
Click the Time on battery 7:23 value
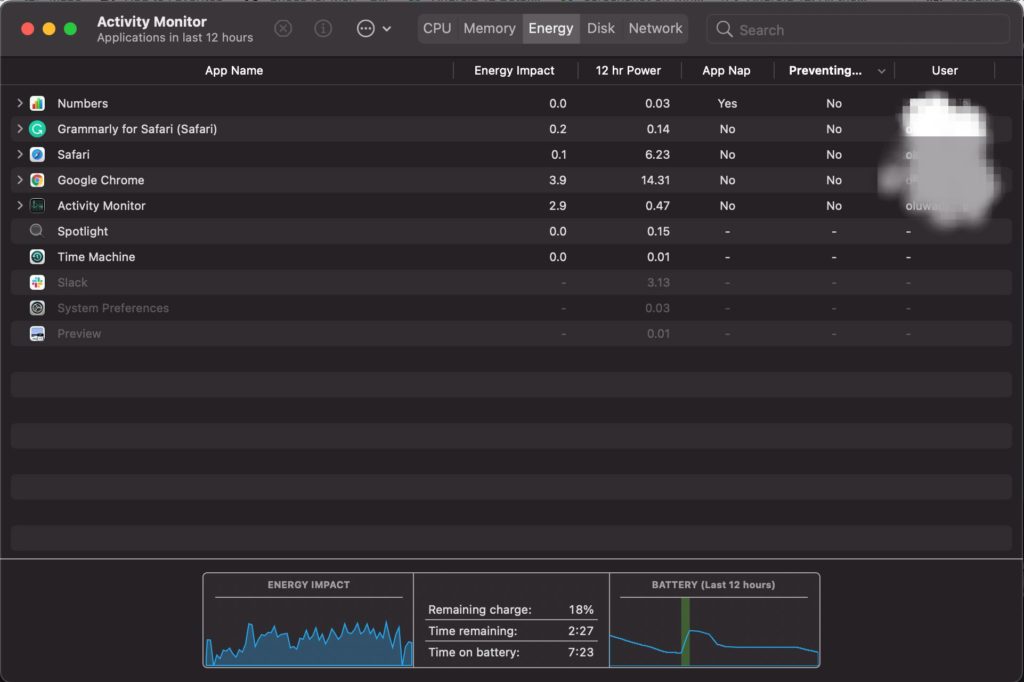click(x=581, y=652)
